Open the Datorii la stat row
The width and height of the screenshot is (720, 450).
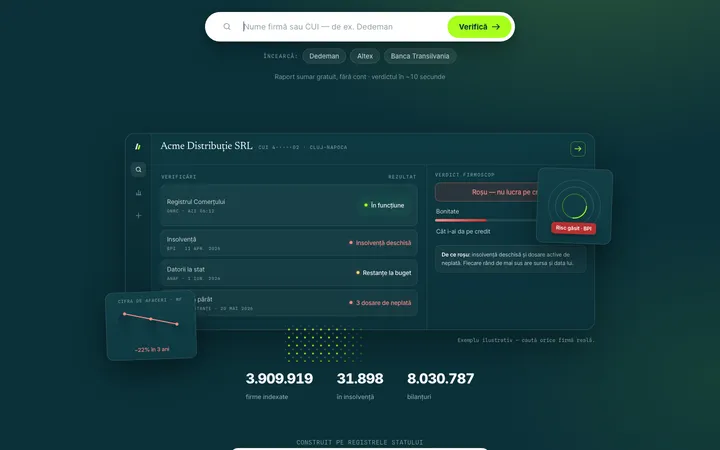[289, 273]
